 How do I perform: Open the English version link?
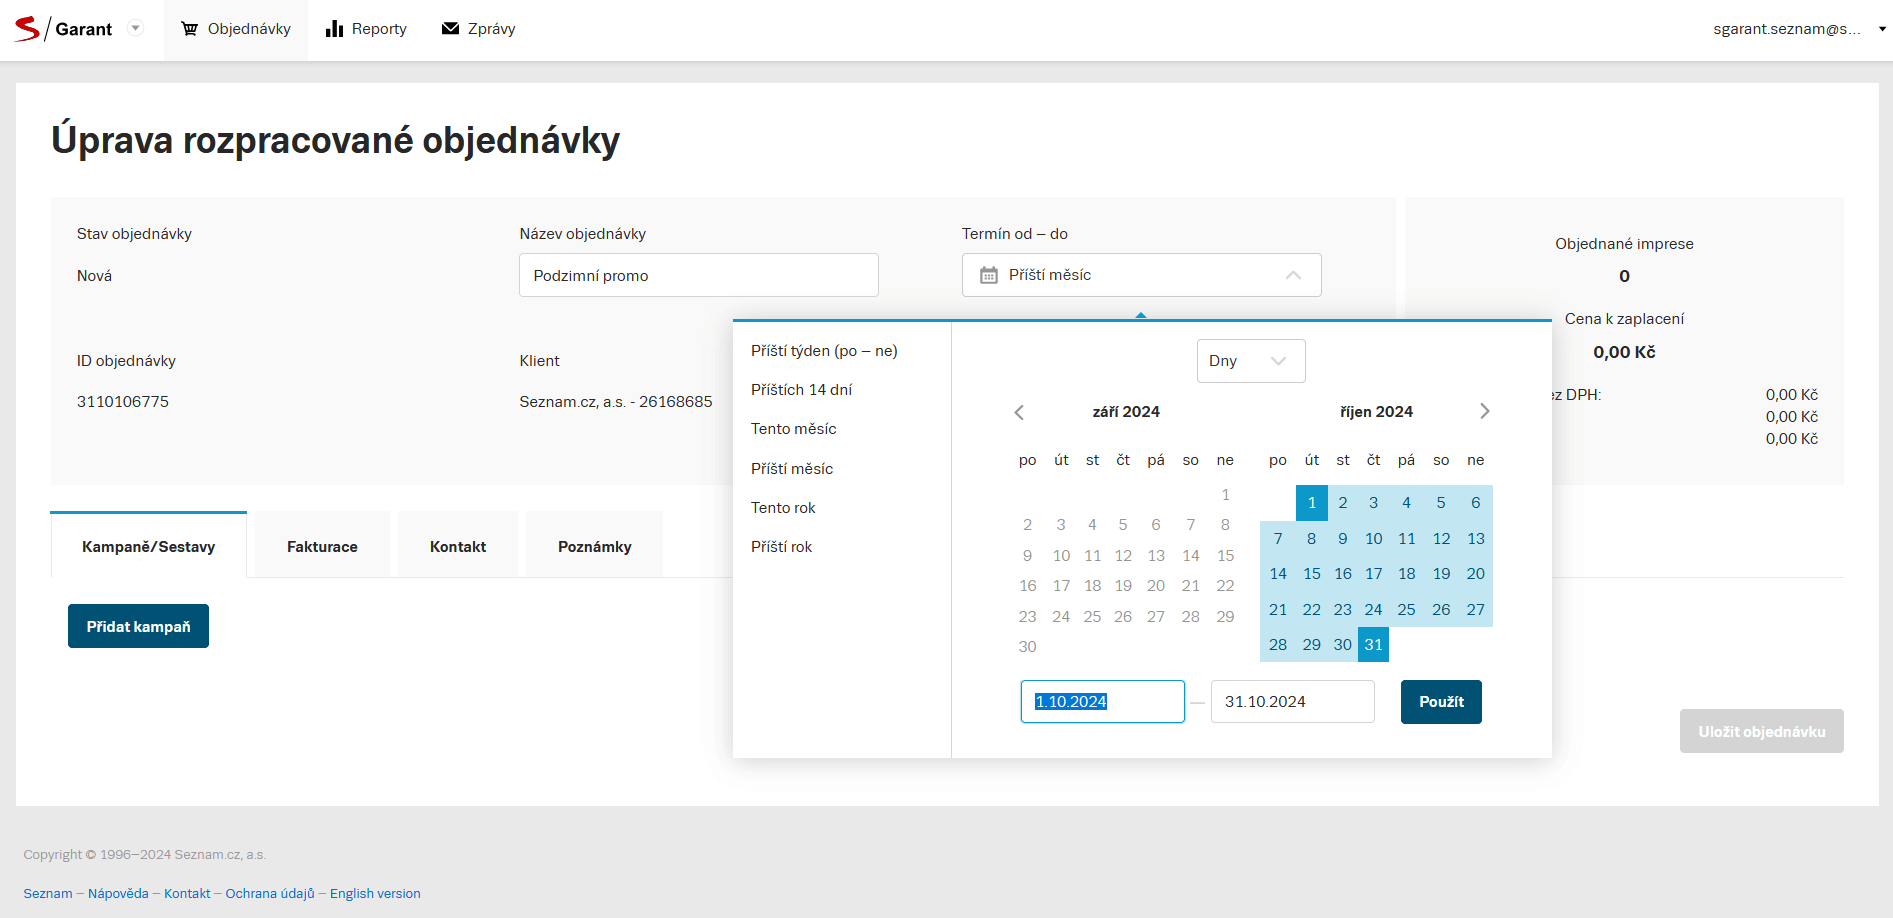[375, 894]
